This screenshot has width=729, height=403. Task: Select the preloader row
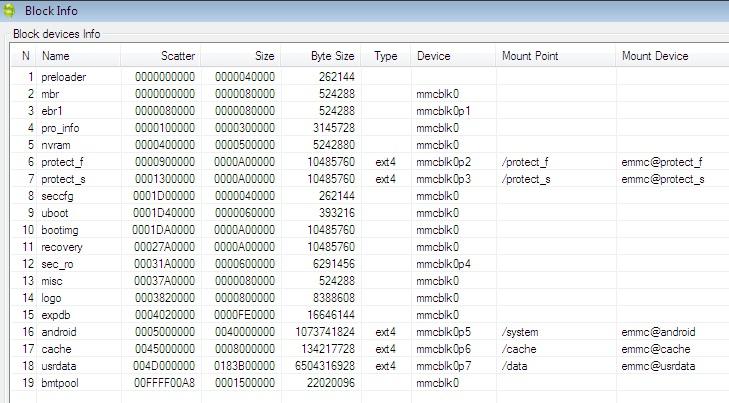tap(370, 77)
